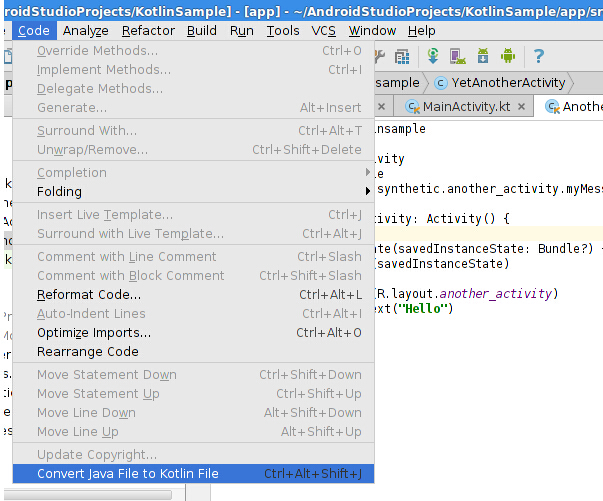Open the Help menu in menu bar

(421, 30)
